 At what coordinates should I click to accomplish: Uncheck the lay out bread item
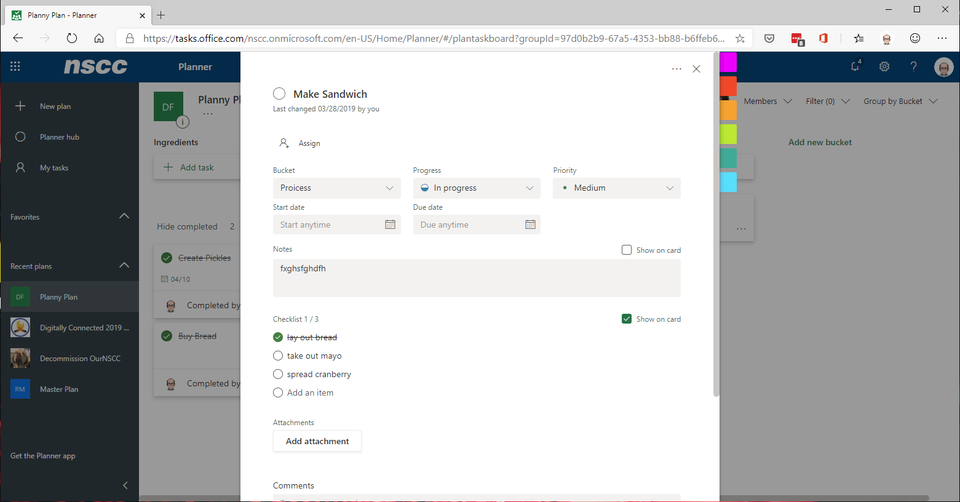click(278, 337)
